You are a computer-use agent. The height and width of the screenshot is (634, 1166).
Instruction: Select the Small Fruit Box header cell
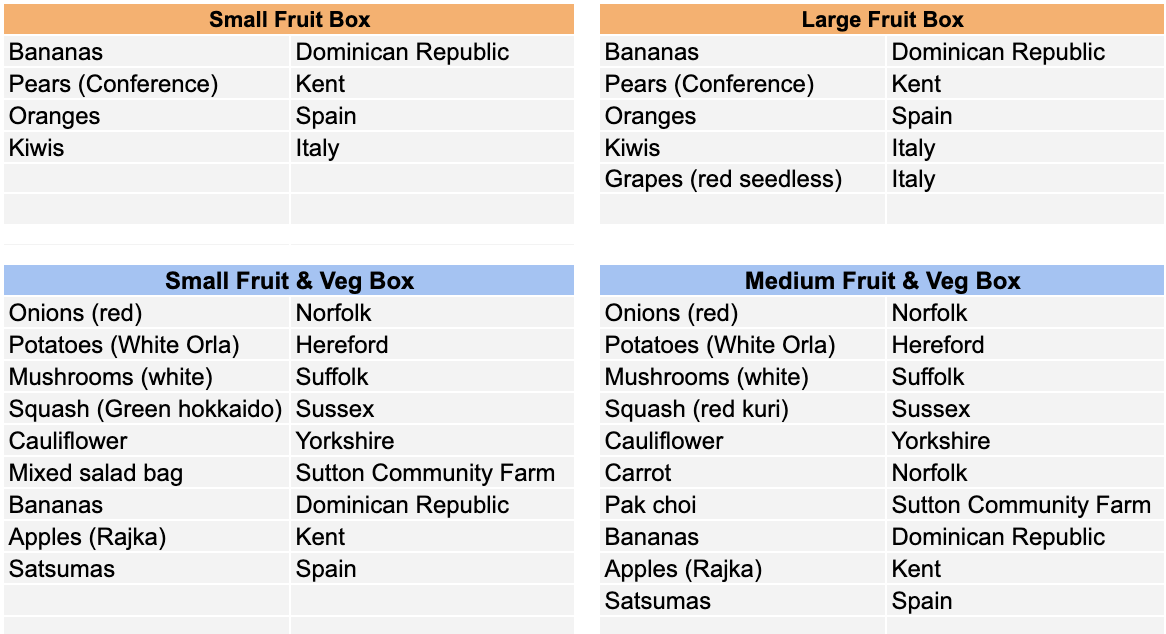click(x=289, y=19)
